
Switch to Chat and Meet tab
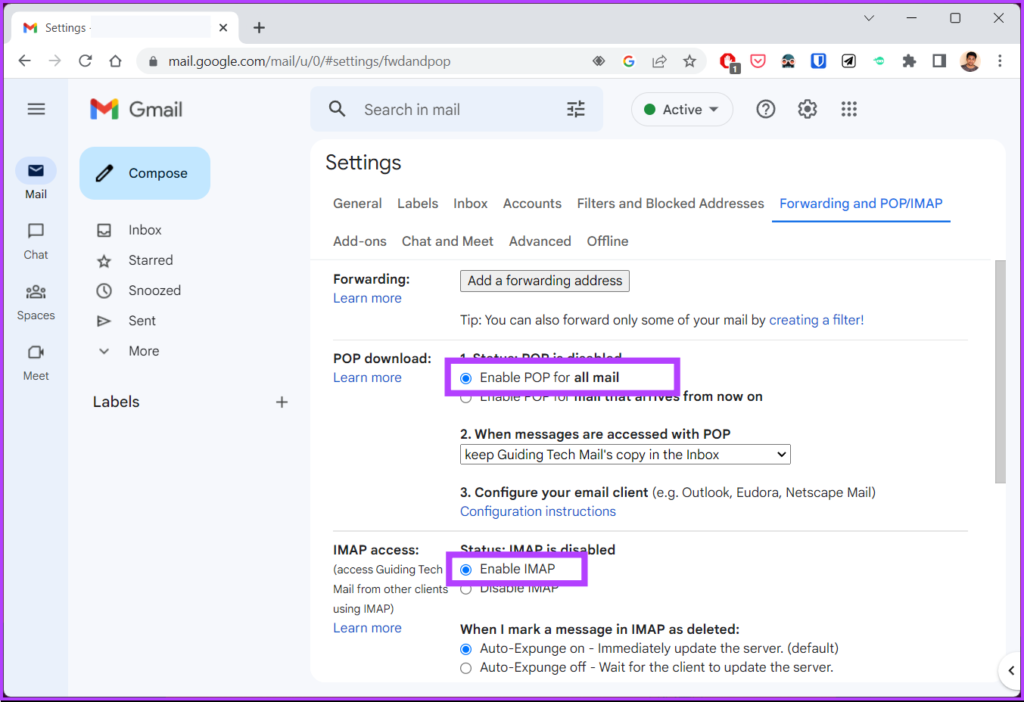(447, 242)
